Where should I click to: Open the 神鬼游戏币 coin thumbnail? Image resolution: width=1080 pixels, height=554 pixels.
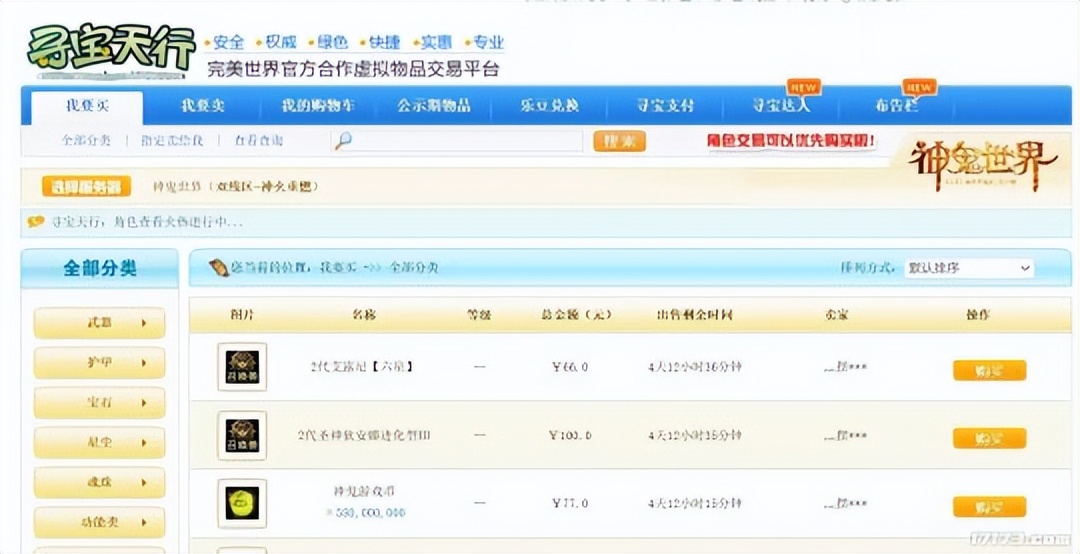click(x=242, y=503)
